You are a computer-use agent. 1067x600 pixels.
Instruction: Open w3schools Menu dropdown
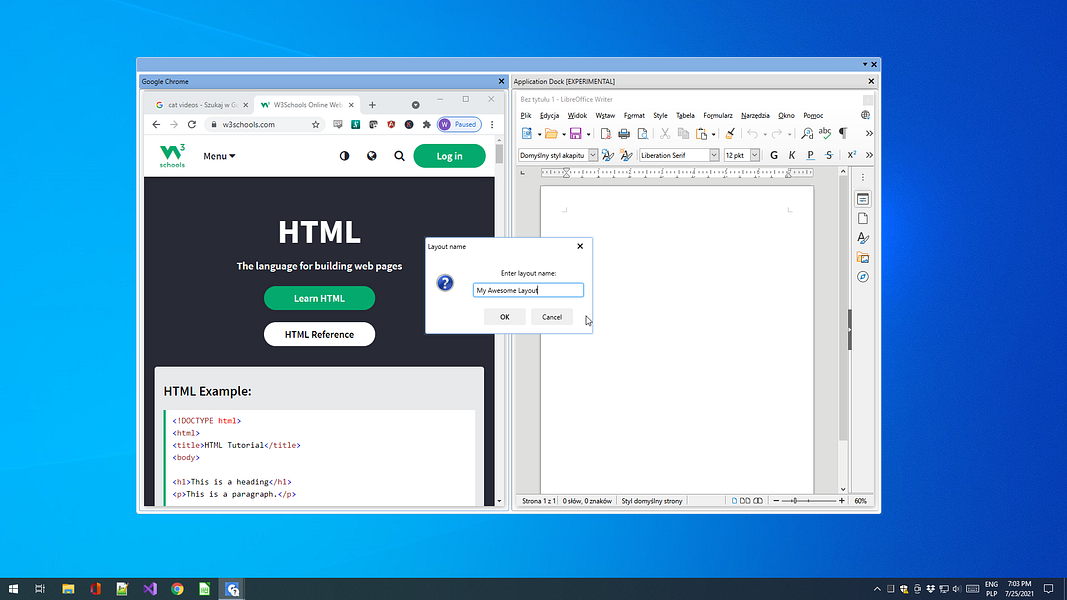pos(219,156)
